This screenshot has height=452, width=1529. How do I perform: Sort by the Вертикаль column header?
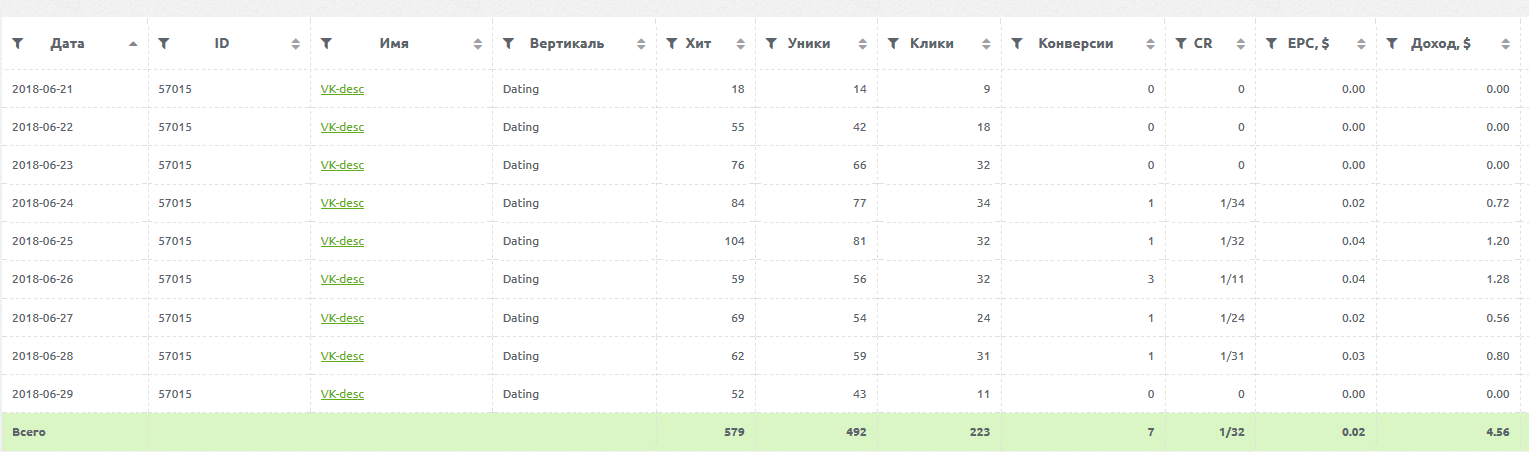pos(566,44)
